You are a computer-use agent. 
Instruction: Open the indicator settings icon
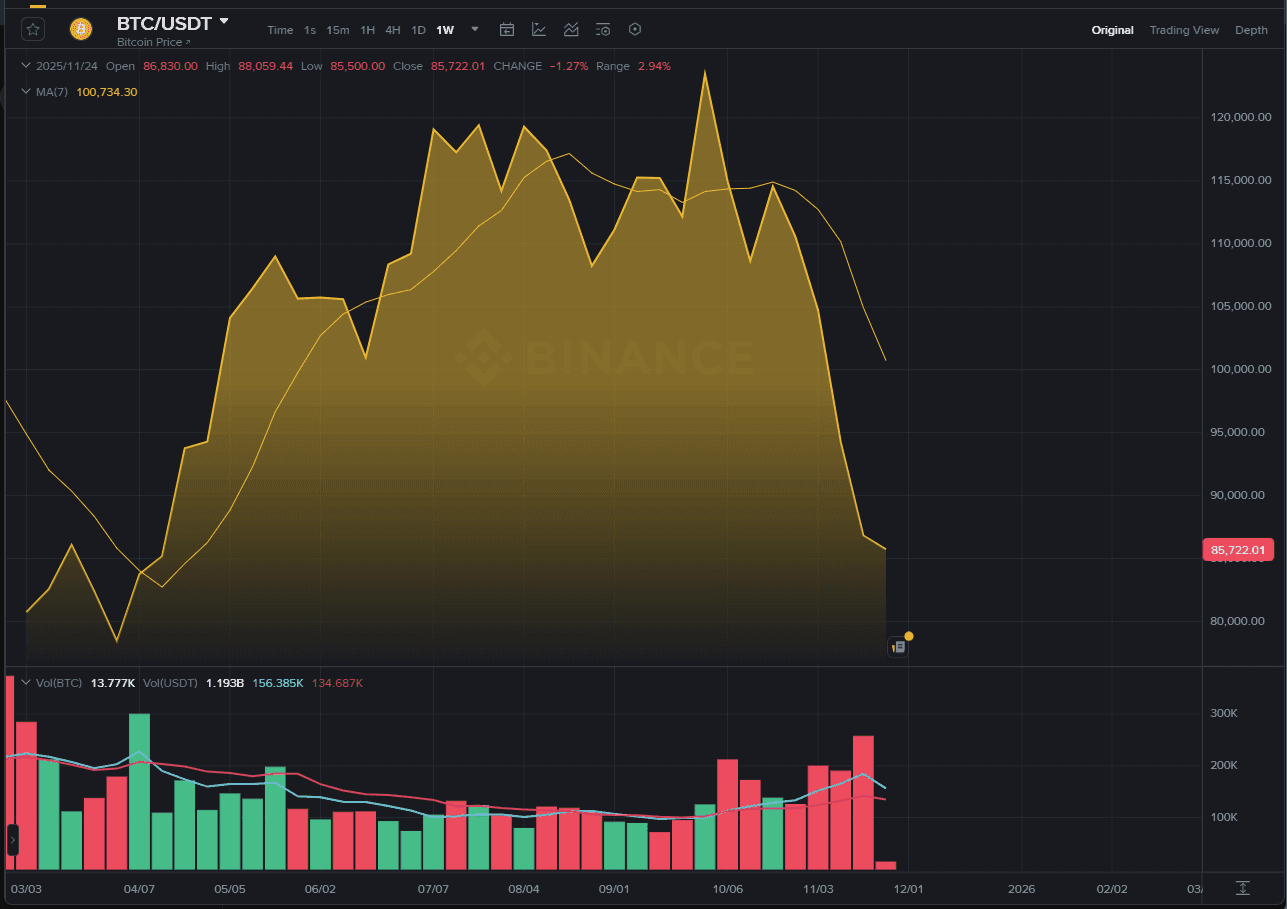[603, 29]
